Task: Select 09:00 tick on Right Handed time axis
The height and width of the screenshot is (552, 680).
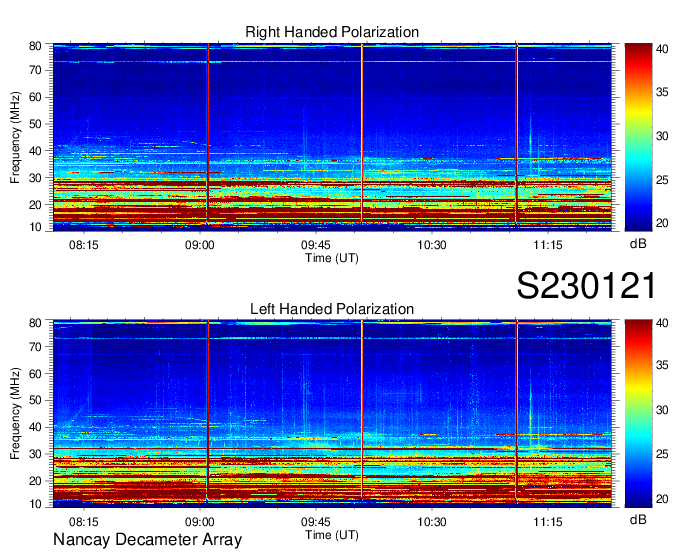Action: [199, 245]
